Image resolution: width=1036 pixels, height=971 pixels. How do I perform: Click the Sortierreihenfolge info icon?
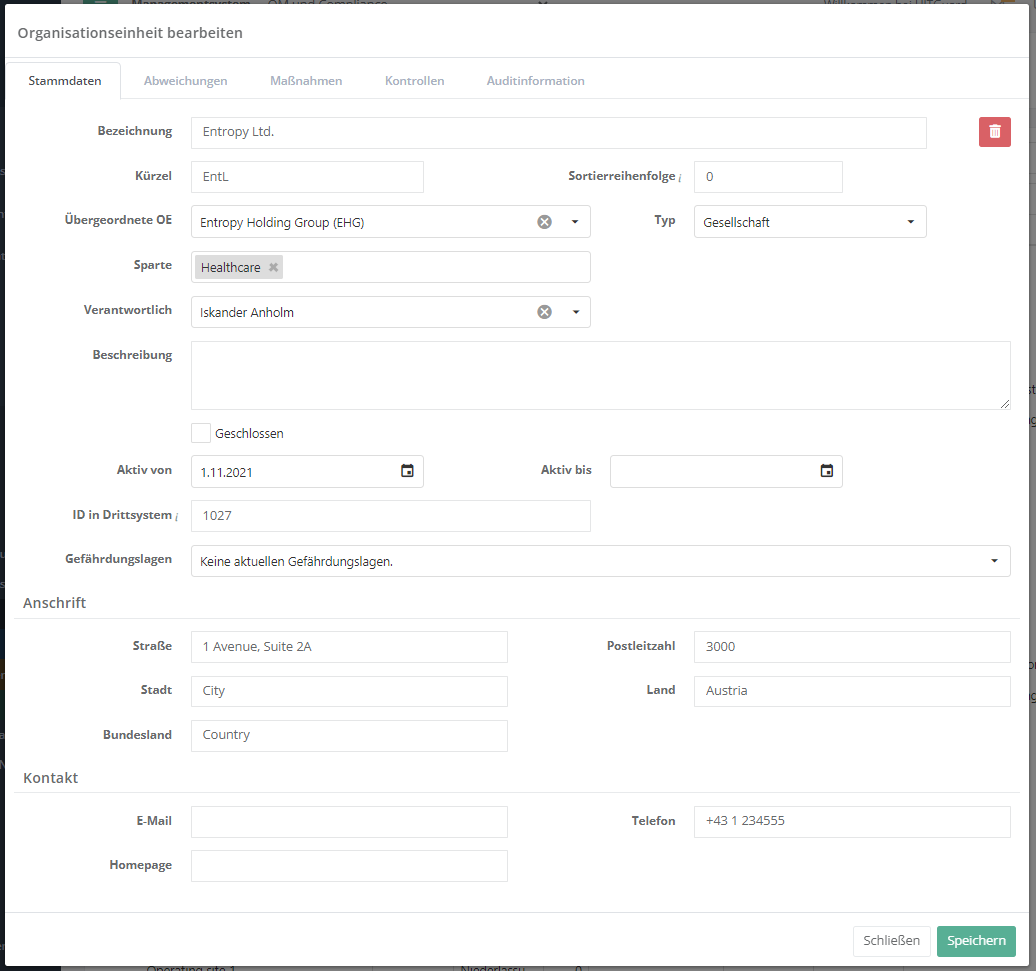click(x=680, y=178)
